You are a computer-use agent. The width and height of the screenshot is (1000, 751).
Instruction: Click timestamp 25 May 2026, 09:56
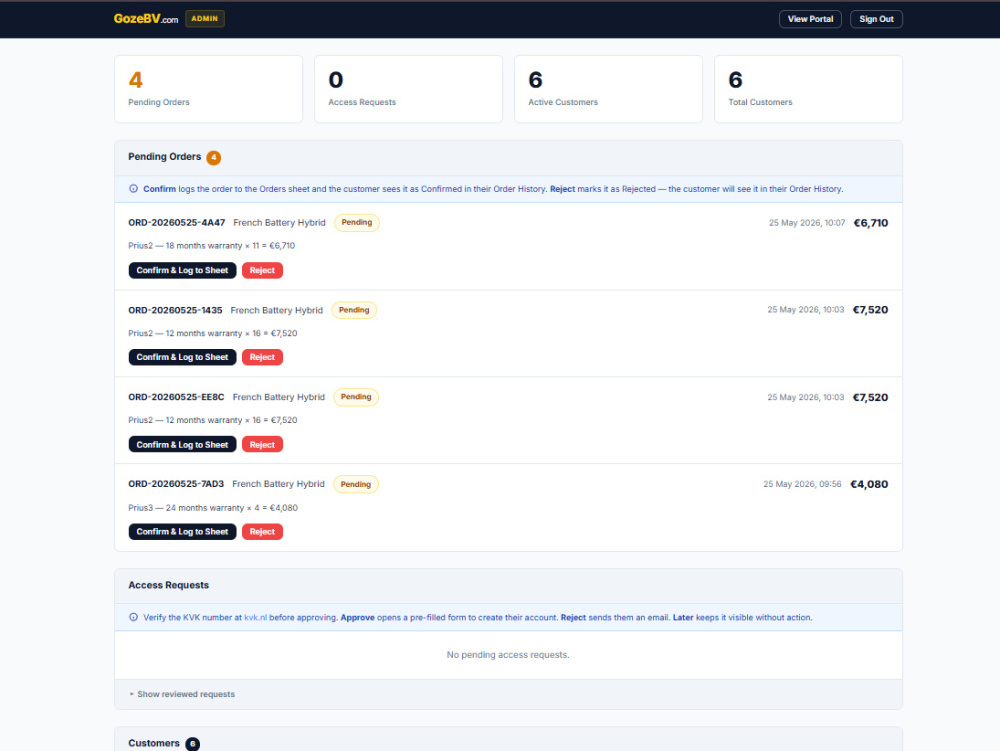tap(802, 484)
